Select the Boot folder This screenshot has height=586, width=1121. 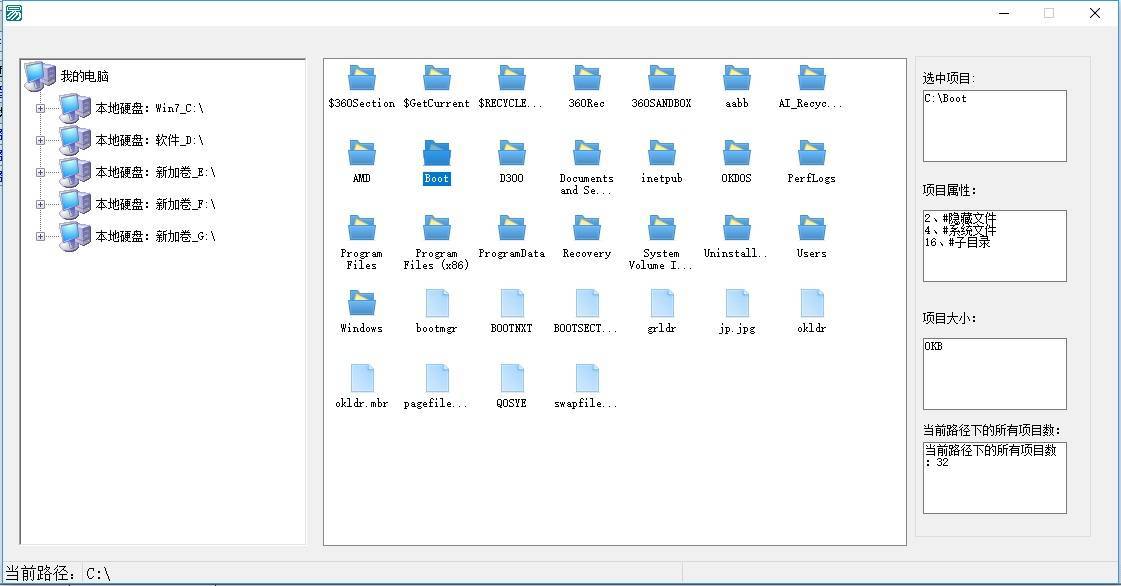pos(437,154)
